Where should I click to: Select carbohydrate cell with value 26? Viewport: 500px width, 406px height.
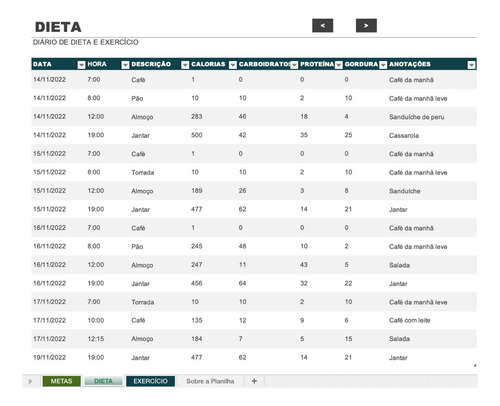242,191
